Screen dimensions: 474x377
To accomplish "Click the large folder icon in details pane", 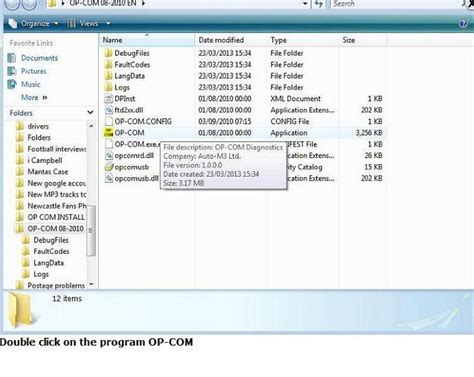I will pyautogui.click(x=22, y=310).
